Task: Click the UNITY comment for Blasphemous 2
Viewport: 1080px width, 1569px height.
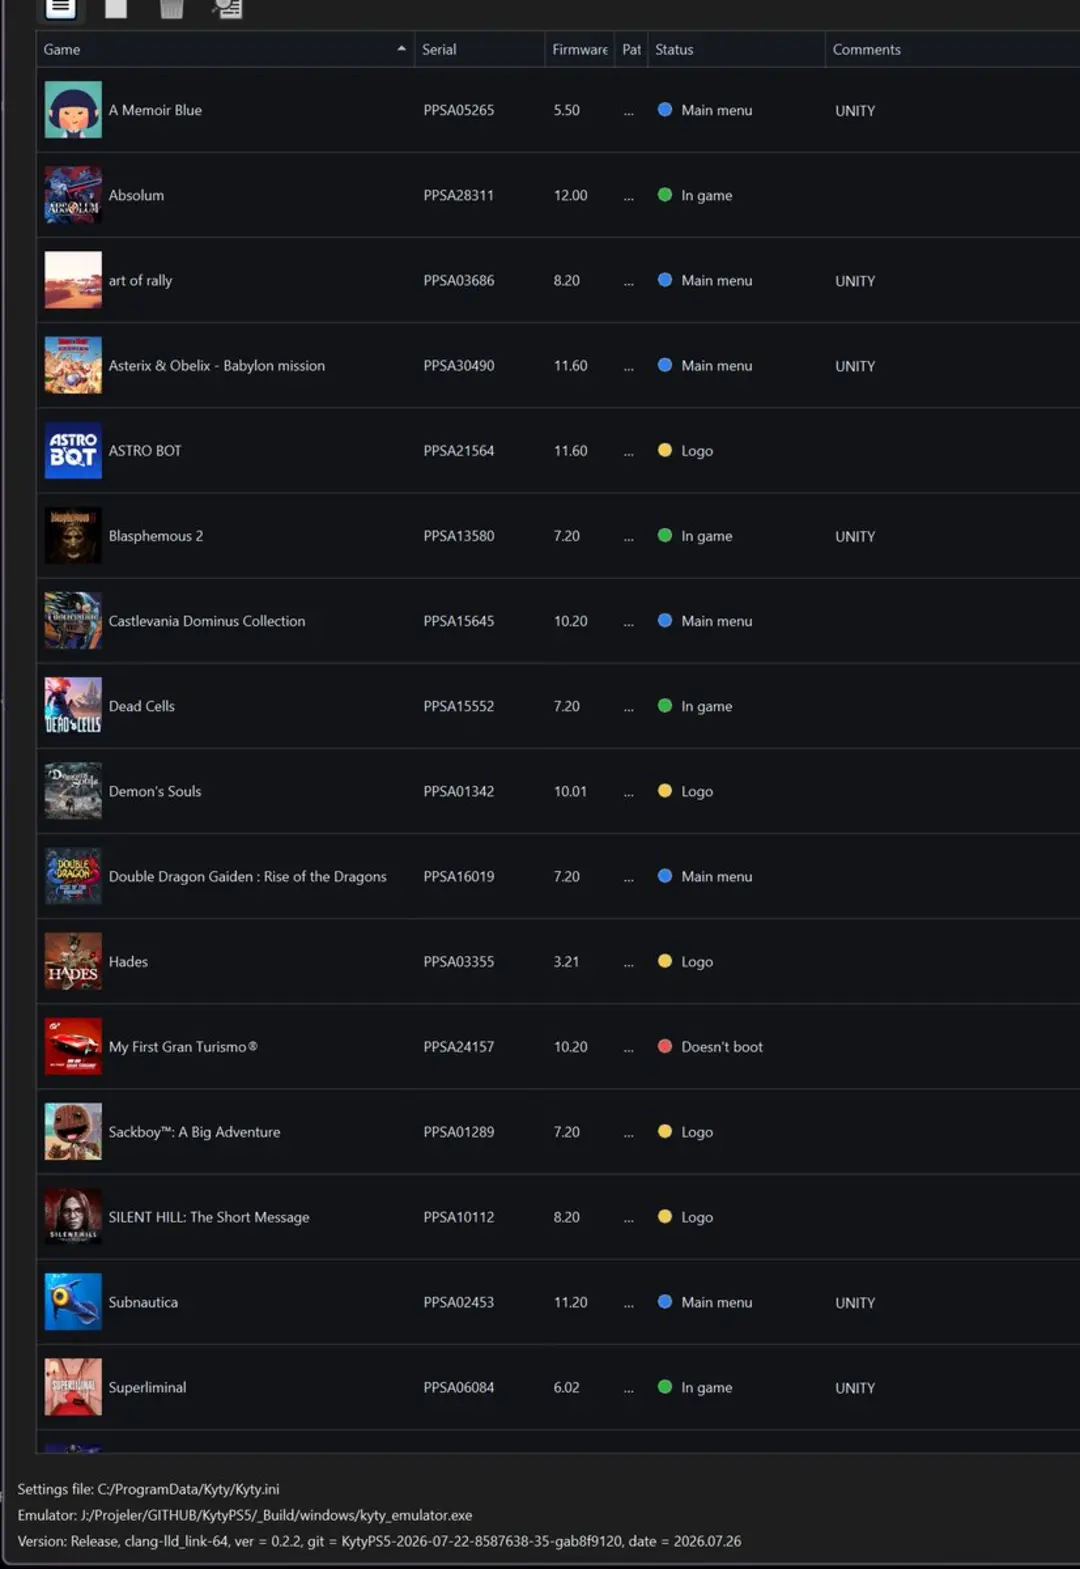Action: 855,536
